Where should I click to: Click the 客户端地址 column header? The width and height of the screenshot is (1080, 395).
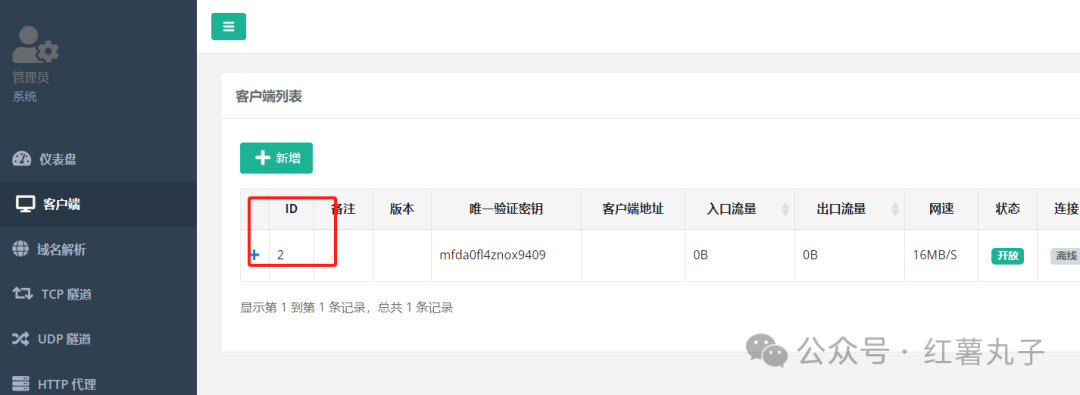(633, 209)
